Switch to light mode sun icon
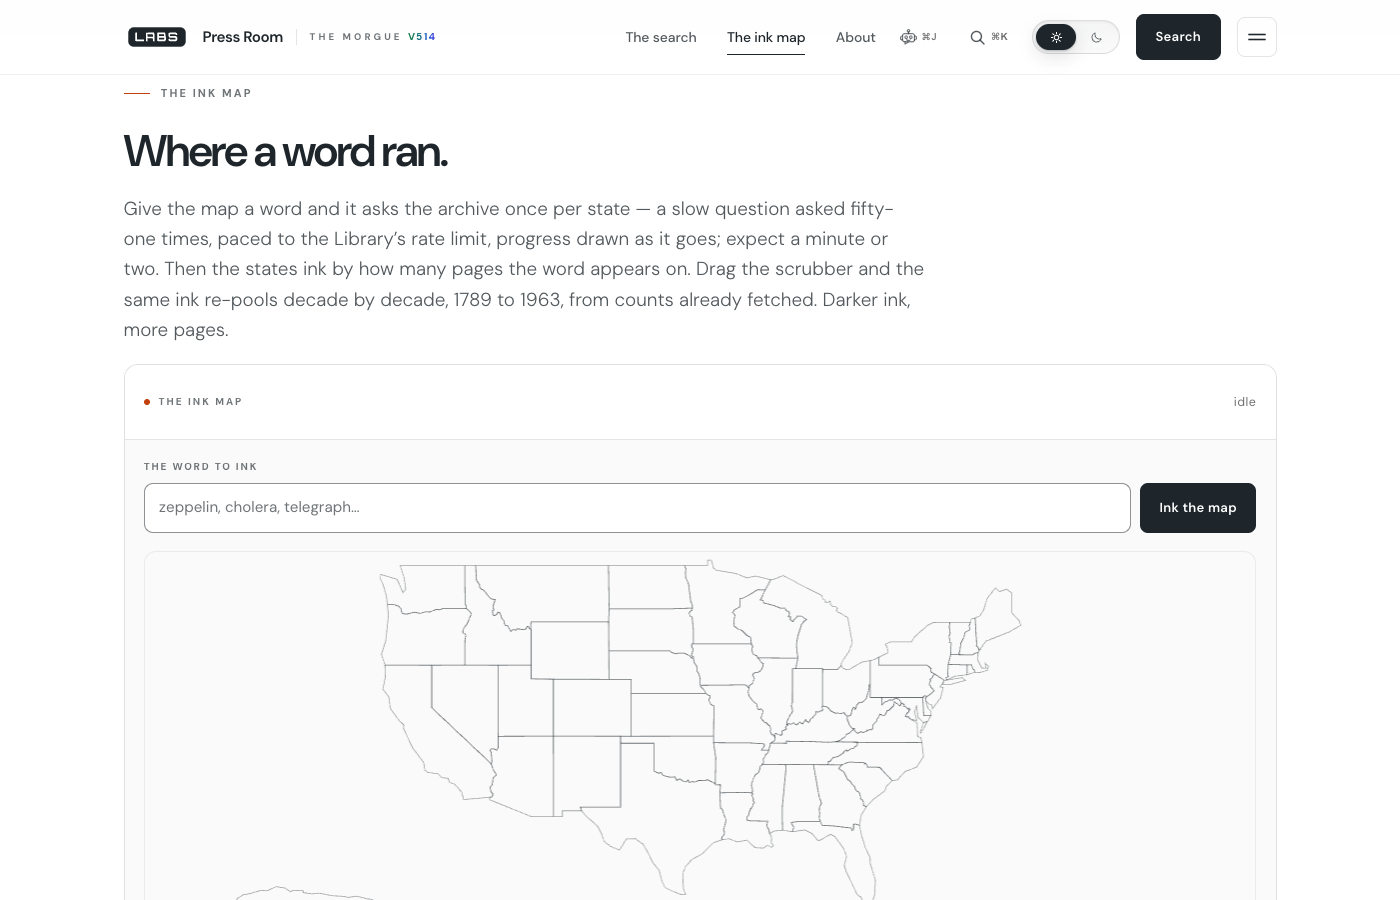Screen dimensions: 1400x900 point(1056,37)
